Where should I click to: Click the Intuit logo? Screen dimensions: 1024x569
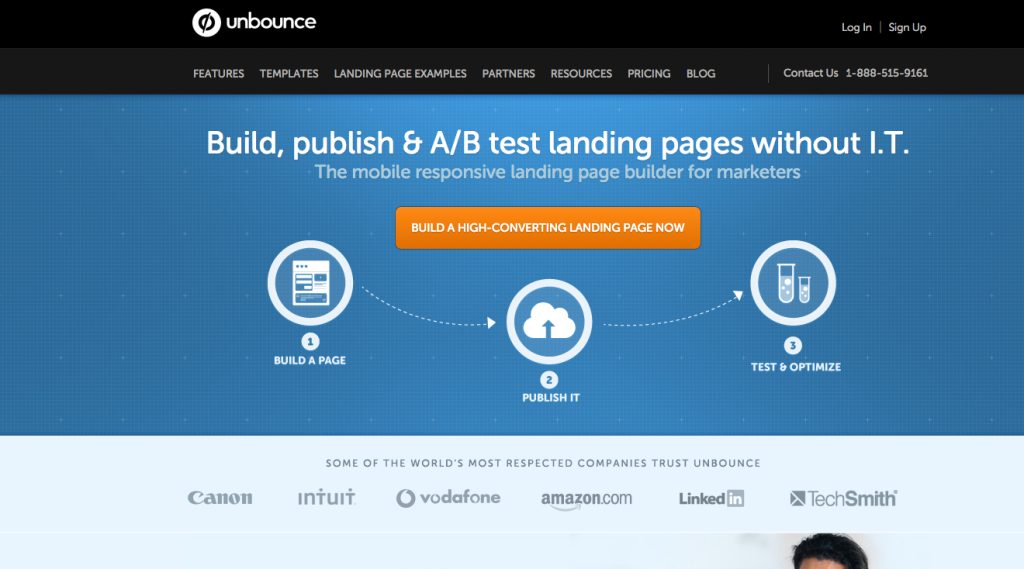[x=327, y=497]
